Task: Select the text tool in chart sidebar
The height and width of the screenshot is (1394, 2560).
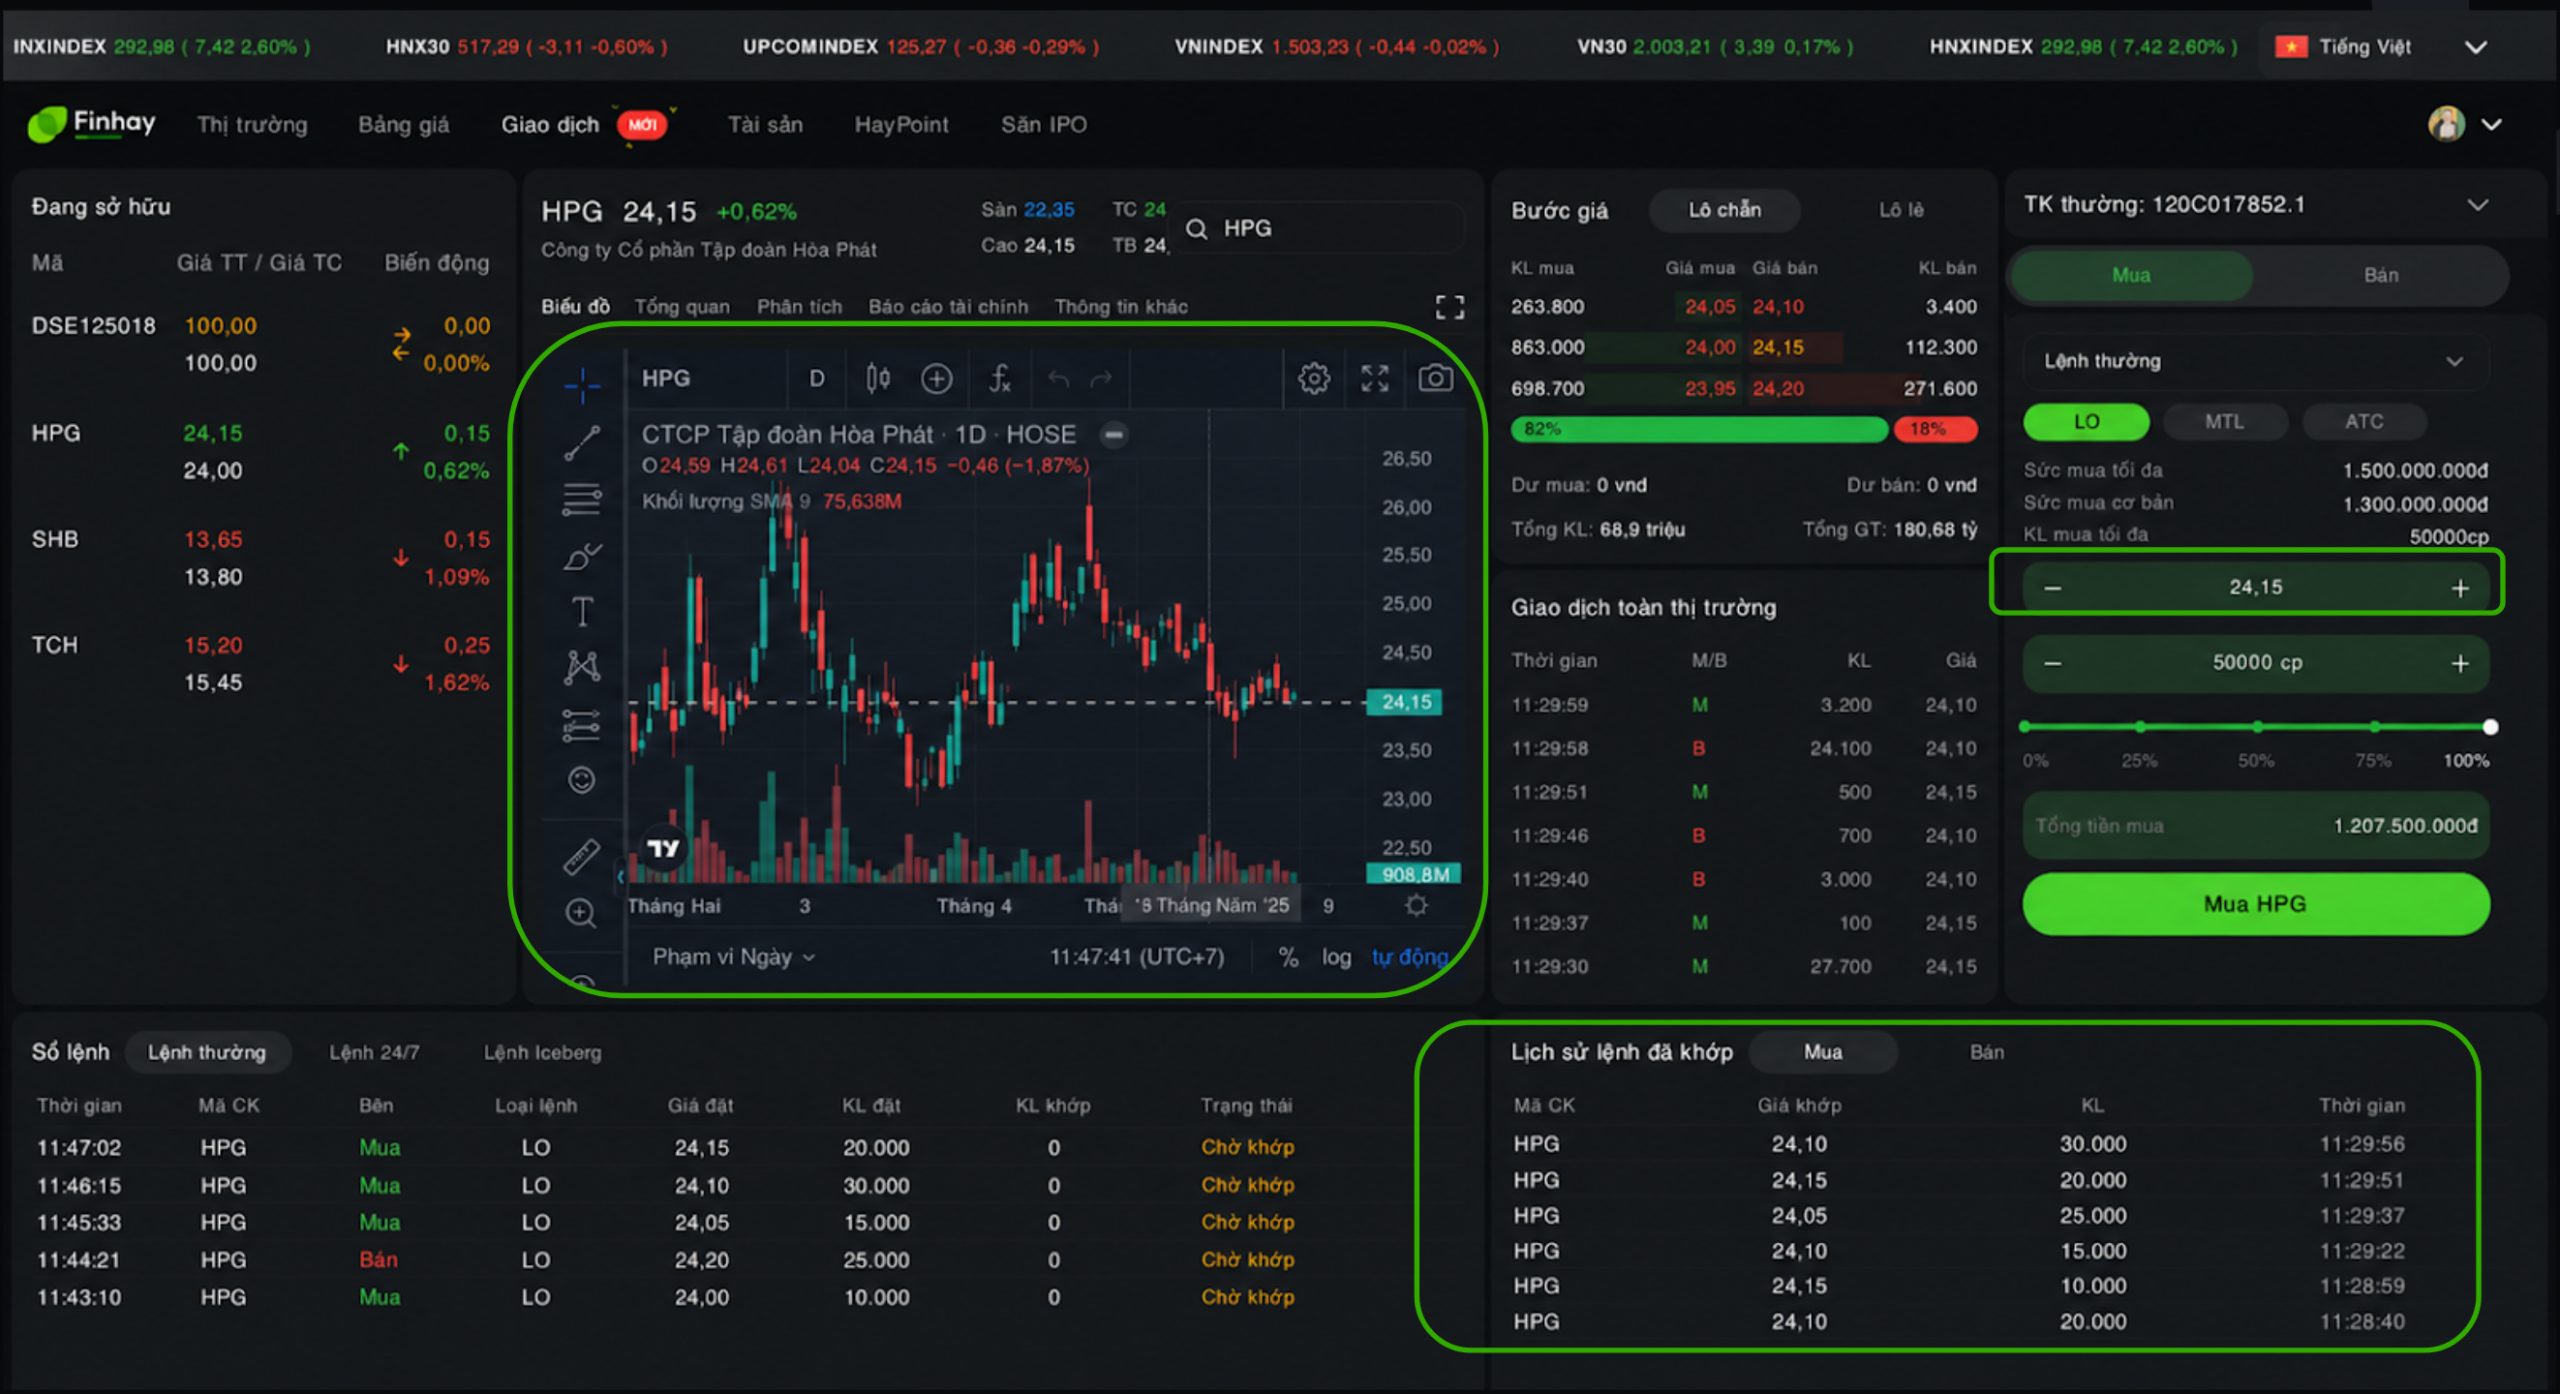Action: click(582, 611)
